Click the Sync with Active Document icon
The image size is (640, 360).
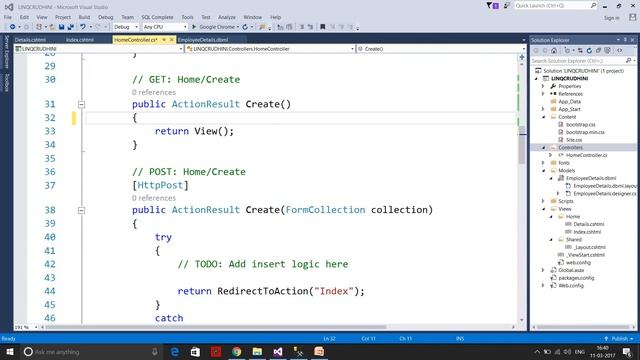tap(580, 51)
